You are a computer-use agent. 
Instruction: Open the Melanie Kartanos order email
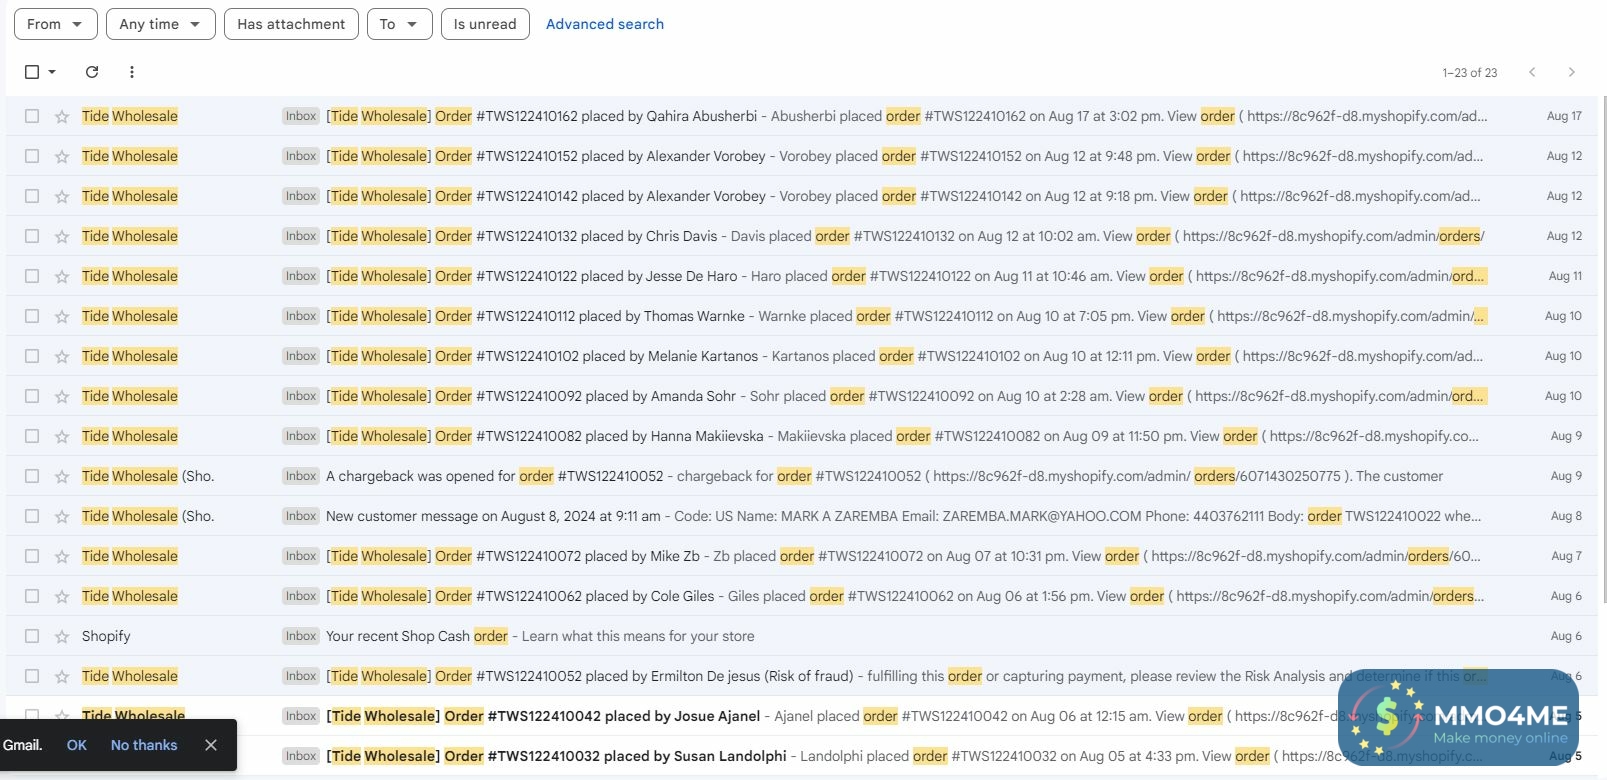pyautogui.click(x=802, y=356)
